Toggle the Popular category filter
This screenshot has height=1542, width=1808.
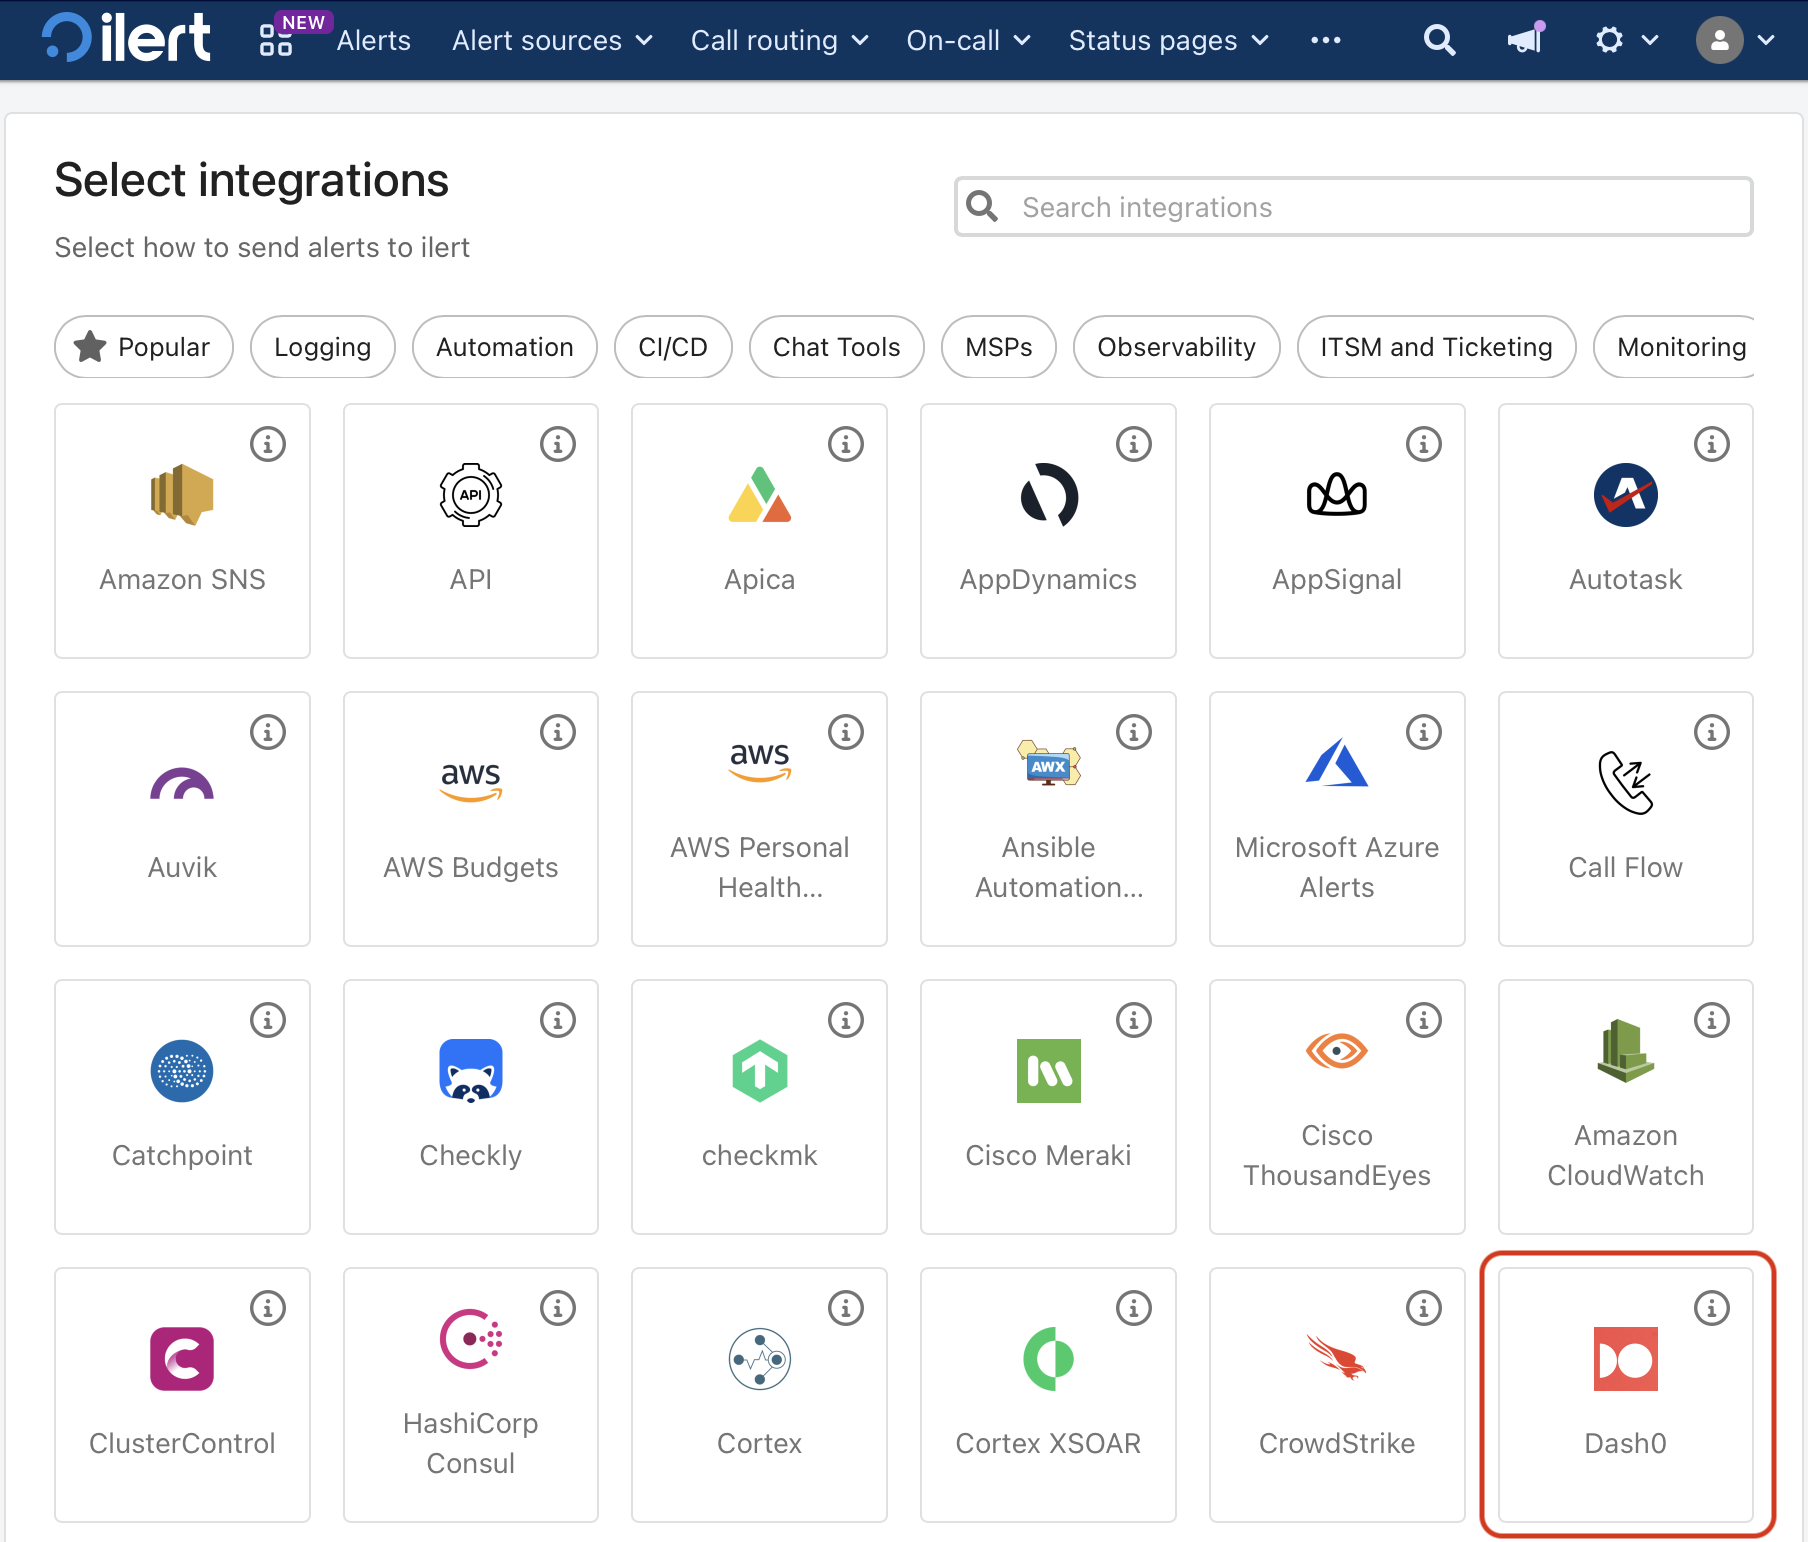[x=144, y=347]
